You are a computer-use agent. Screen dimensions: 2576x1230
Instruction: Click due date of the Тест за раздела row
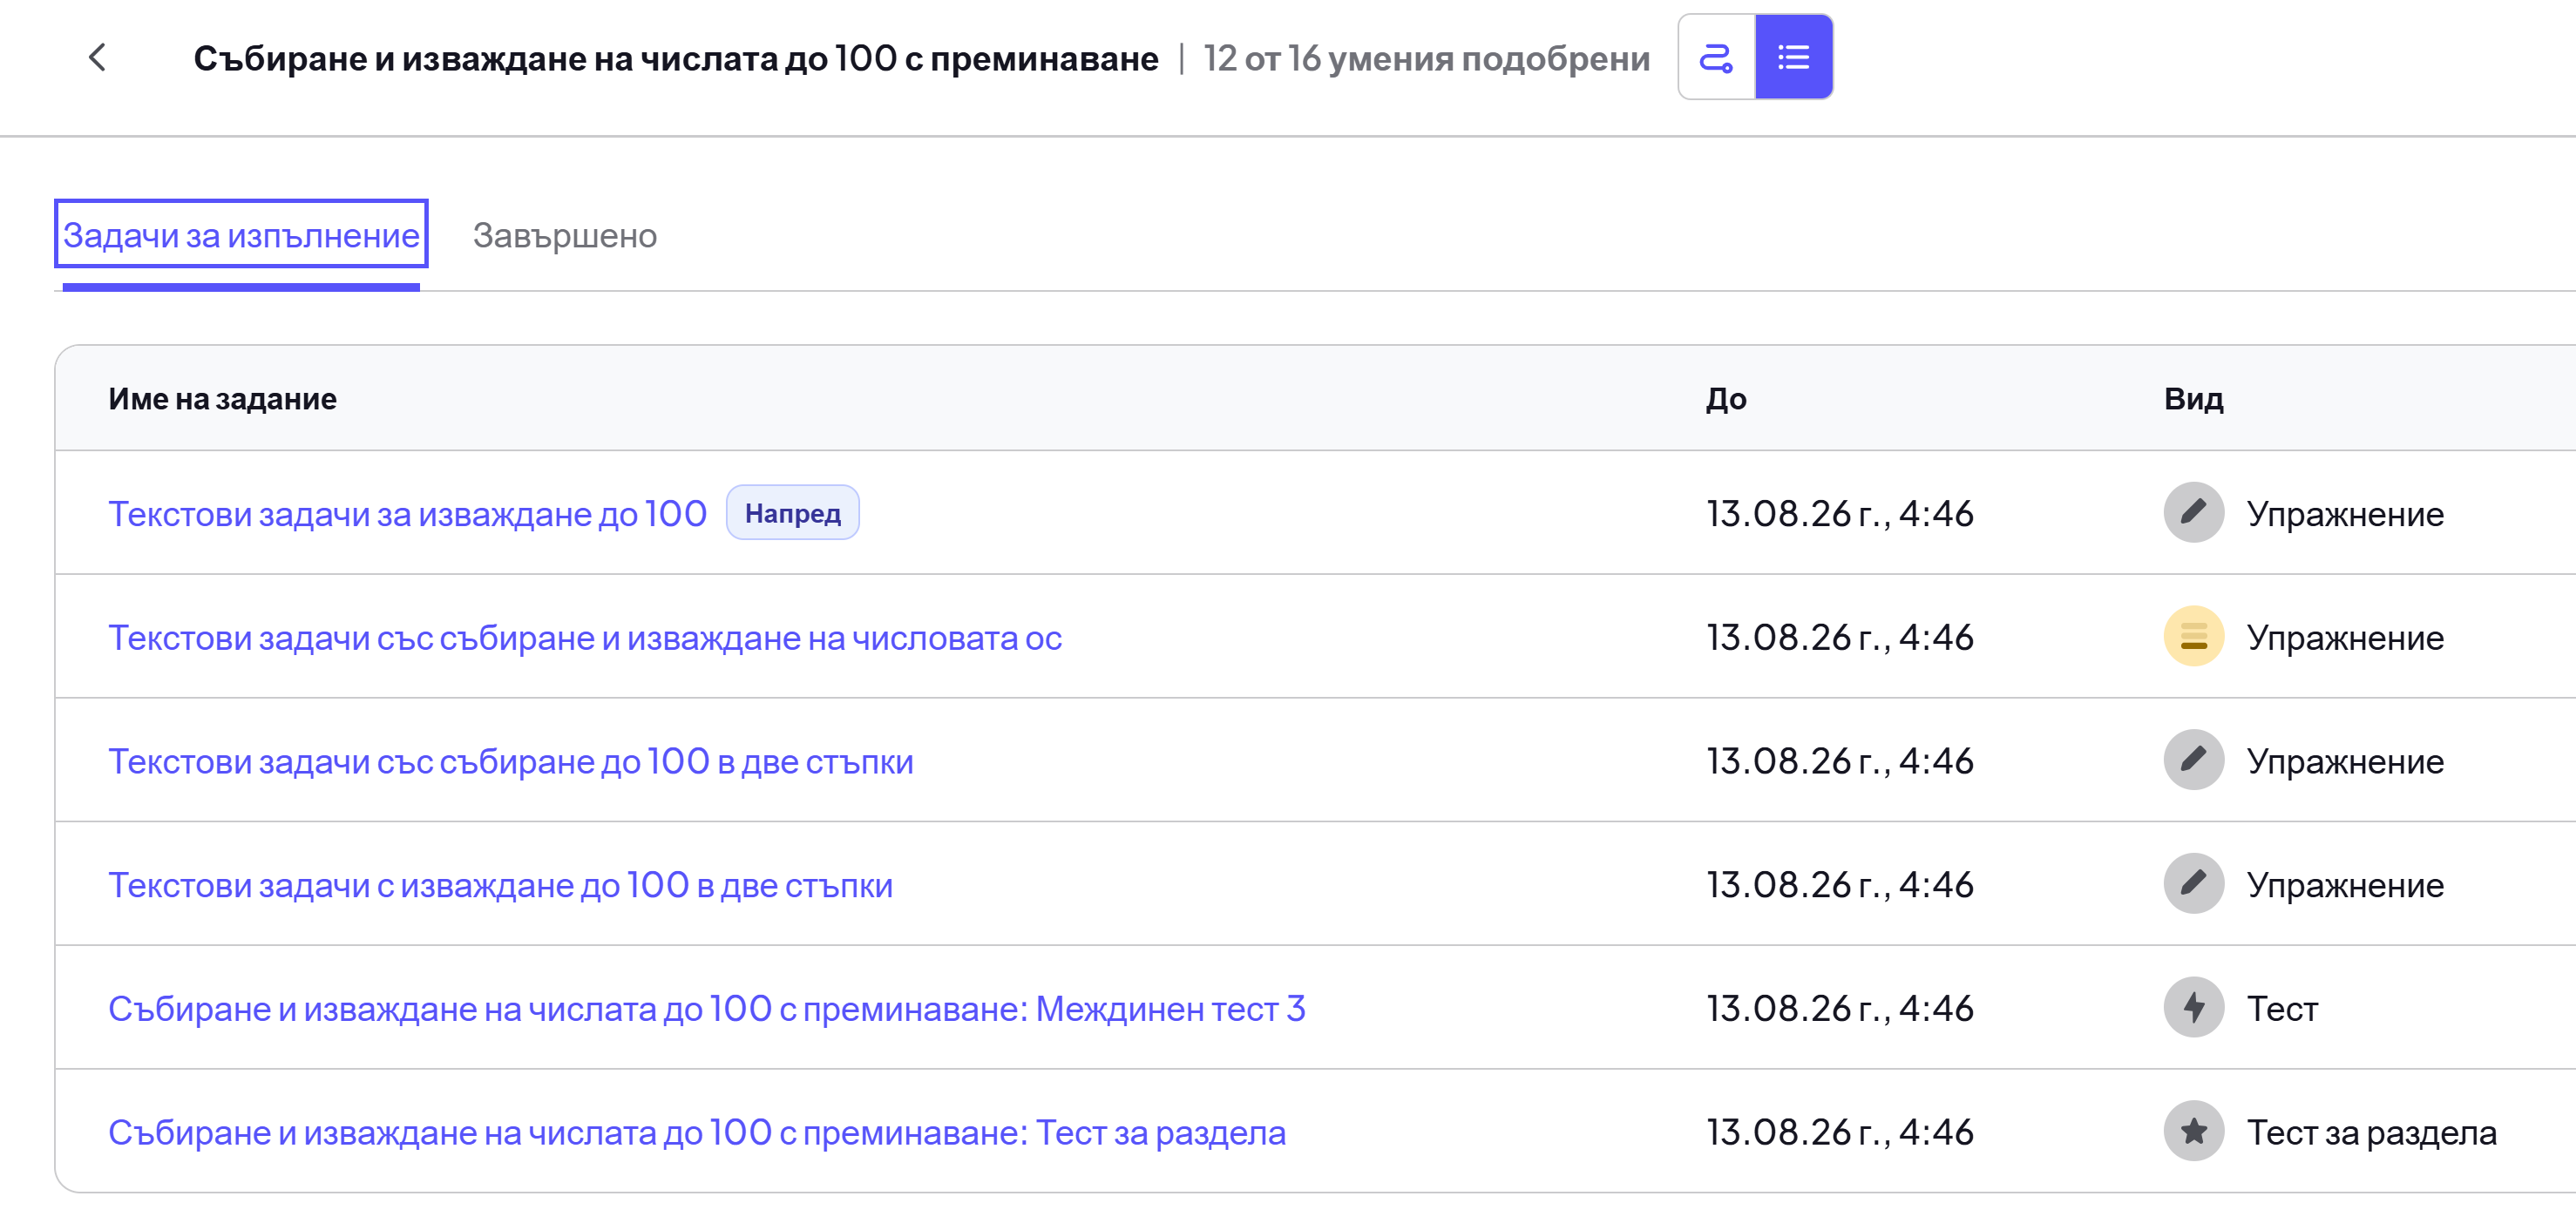tap(1840, 1132)
